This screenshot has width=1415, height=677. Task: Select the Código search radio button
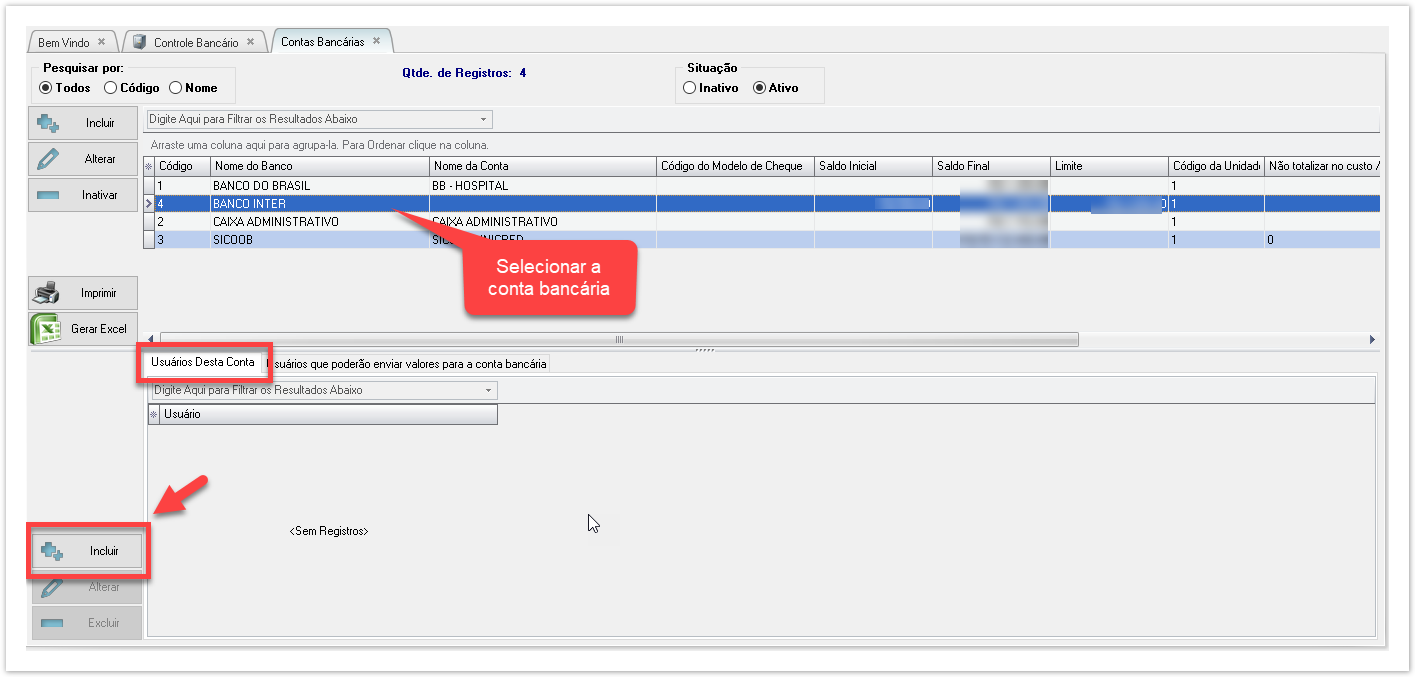tap(111, 88)
